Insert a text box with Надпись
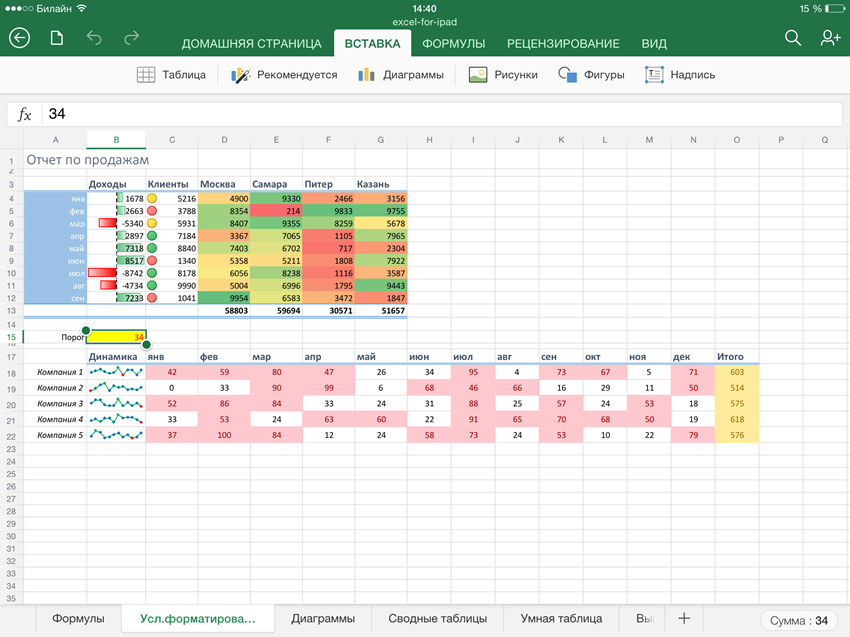 (680, 75)
